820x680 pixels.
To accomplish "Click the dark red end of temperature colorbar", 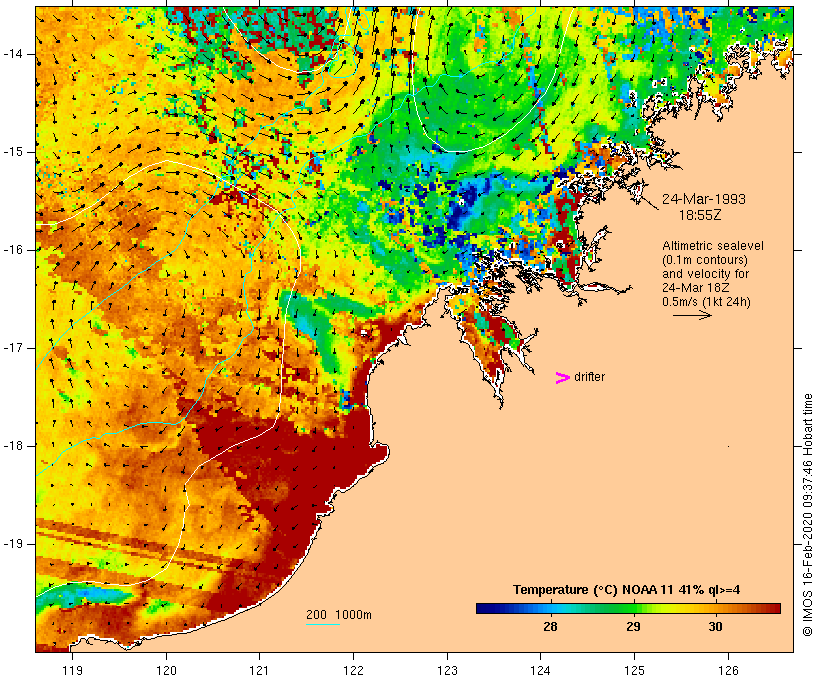I will 773,608.
